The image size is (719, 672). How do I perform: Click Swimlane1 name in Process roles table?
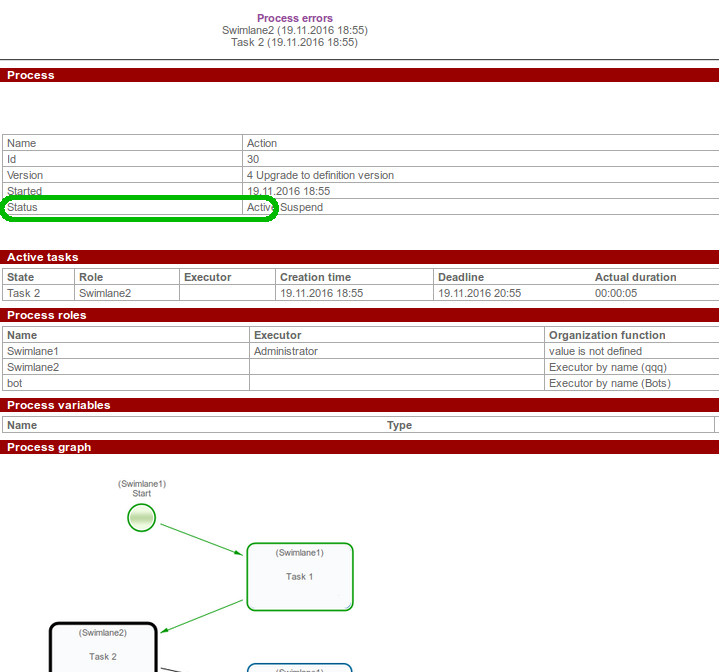[x=33, y=351]
